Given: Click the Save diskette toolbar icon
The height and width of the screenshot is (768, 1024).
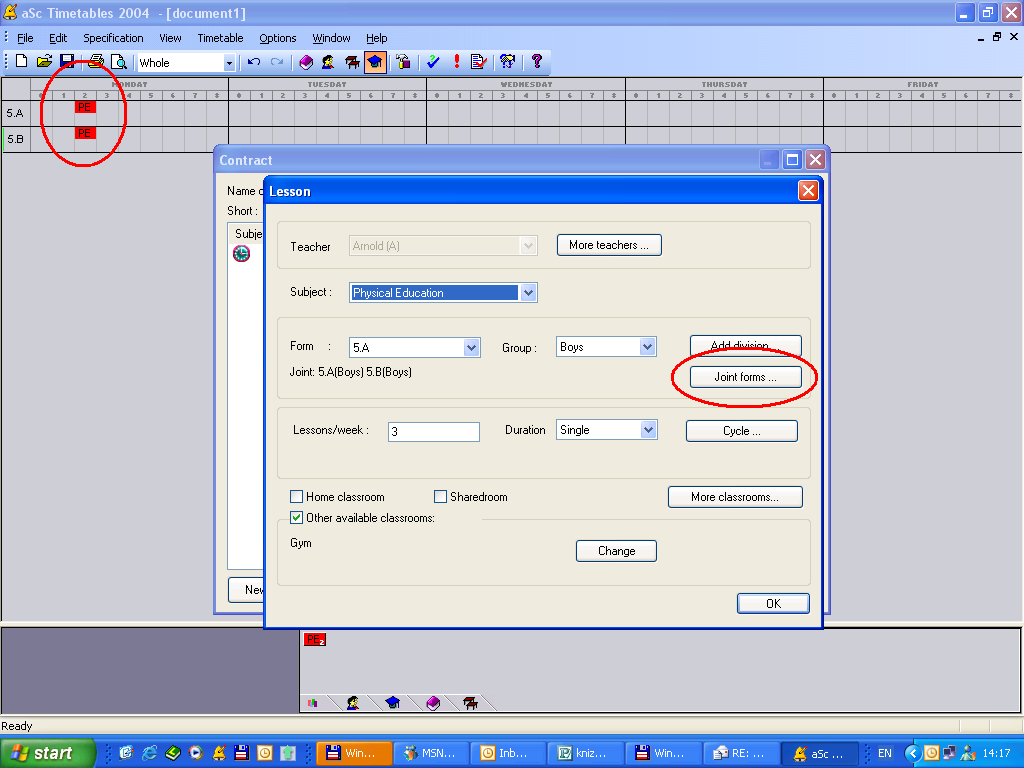Looking at the screenshot, I should 67,62.
